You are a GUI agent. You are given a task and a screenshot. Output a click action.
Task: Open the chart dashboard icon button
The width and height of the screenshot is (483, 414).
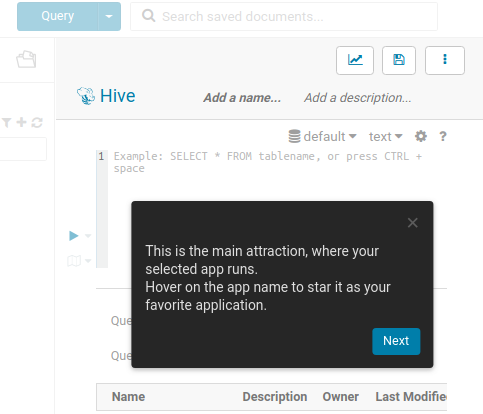(x=355, y=60)
